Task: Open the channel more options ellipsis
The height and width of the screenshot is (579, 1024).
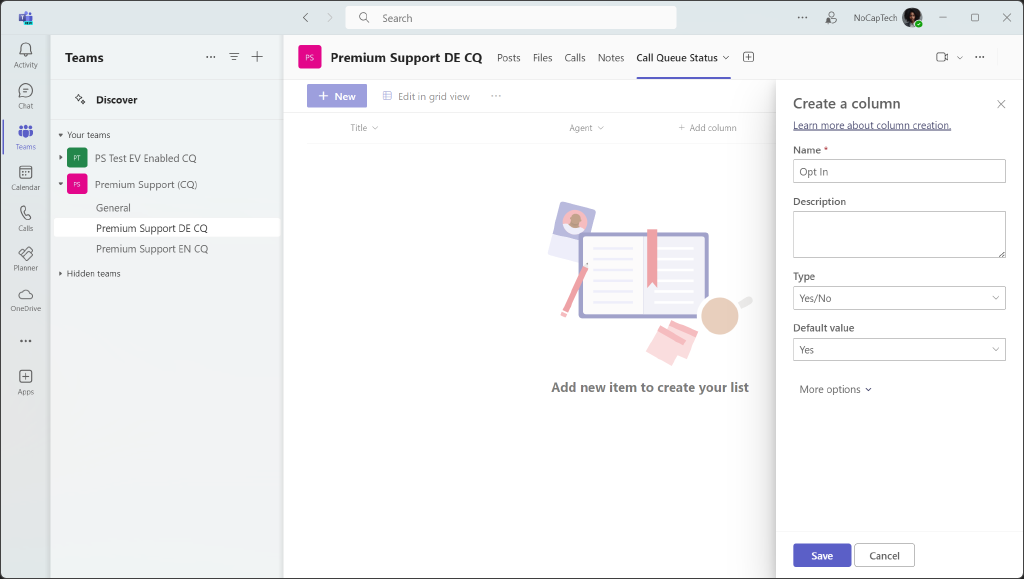Action: [979, 57]
